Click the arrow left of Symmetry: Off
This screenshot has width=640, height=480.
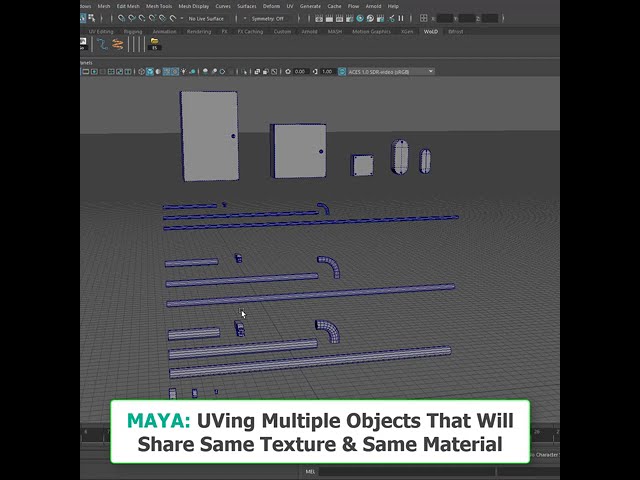coord(245,18)
